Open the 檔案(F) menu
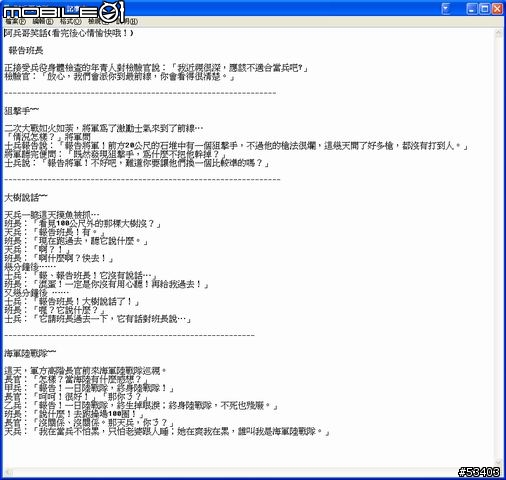Image resolution: width=506 pixels, height=480 pixels. point(15,22)
